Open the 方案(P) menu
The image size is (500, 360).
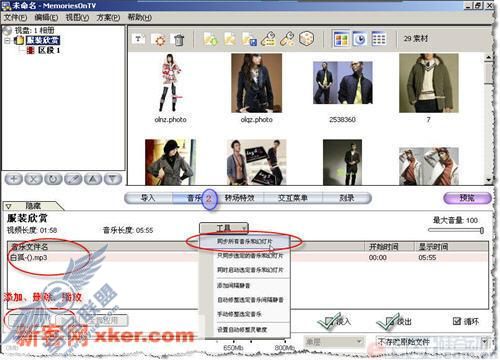point(108,17)
